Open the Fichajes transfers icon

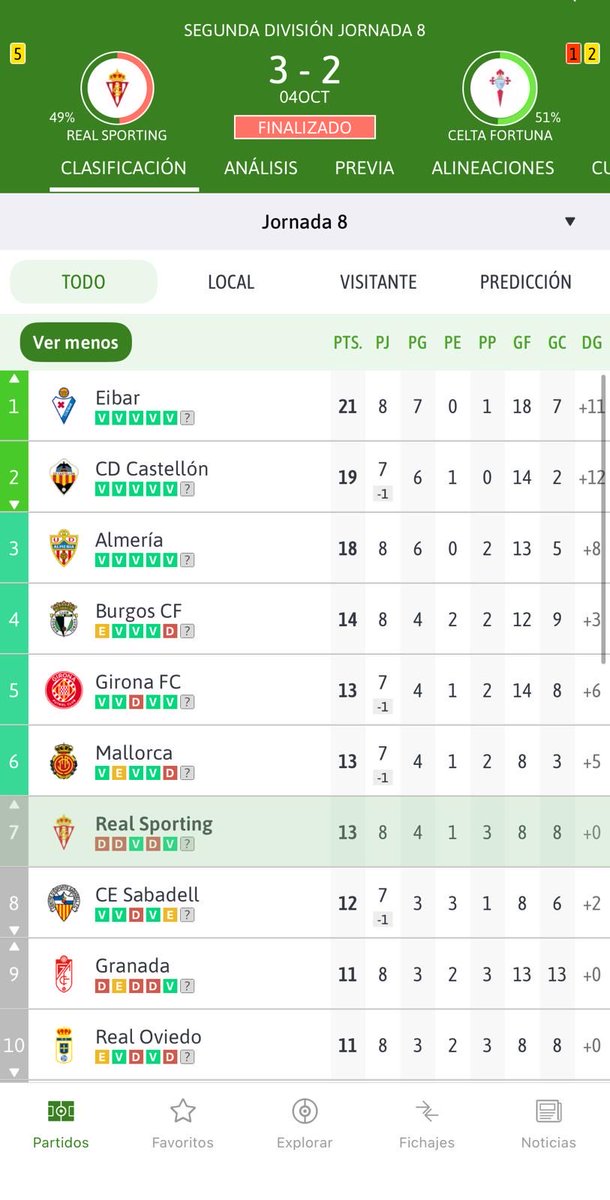(x=427, y=1111)
